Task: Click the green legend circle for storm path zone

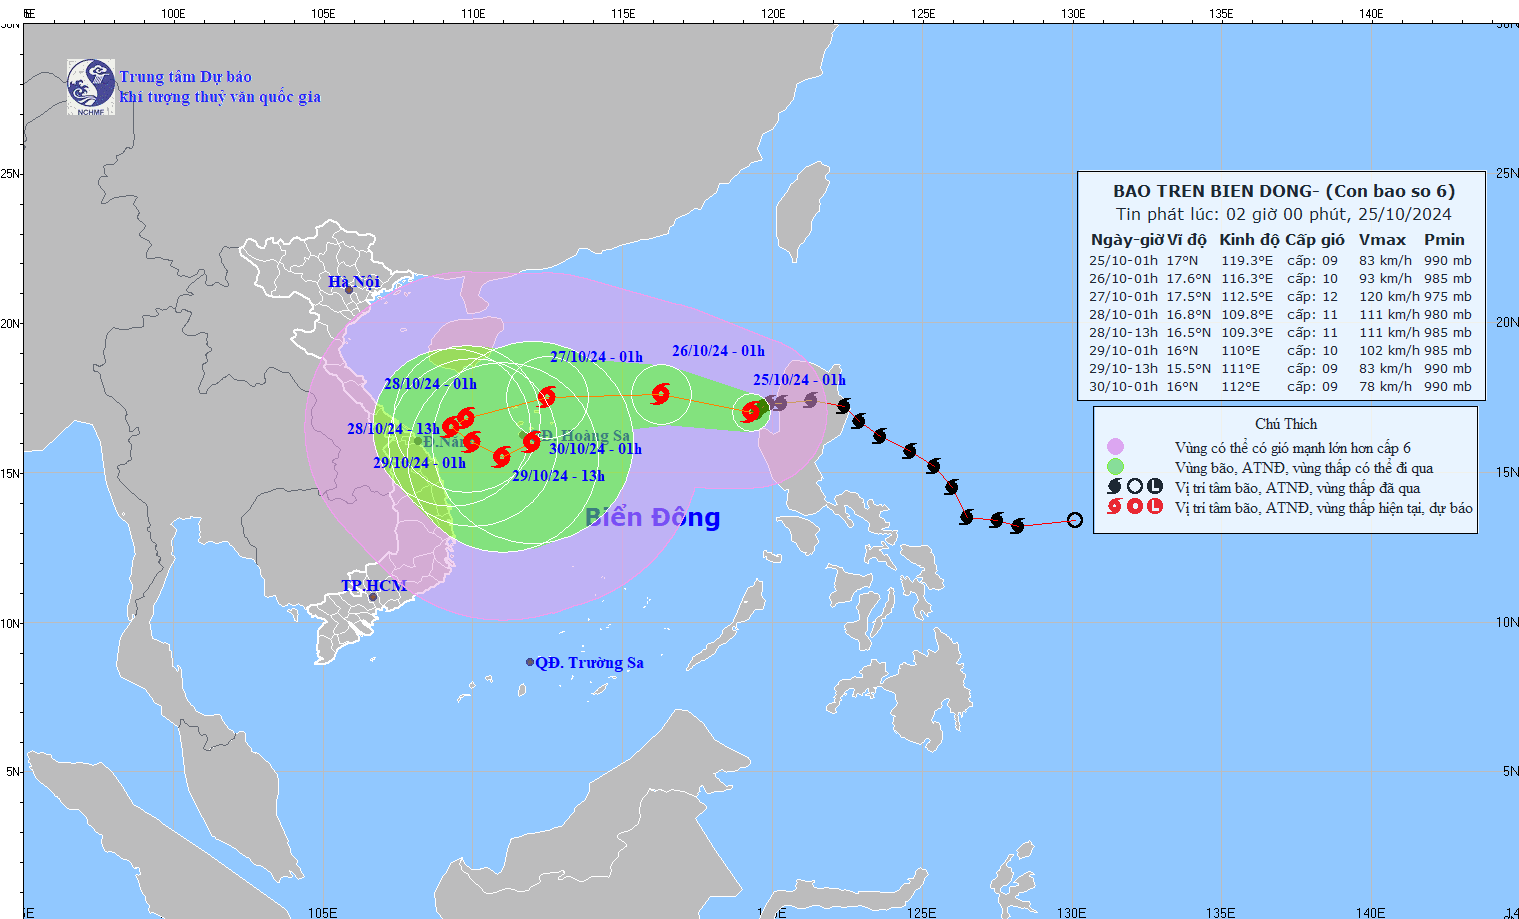Action: pos(1115,467)
